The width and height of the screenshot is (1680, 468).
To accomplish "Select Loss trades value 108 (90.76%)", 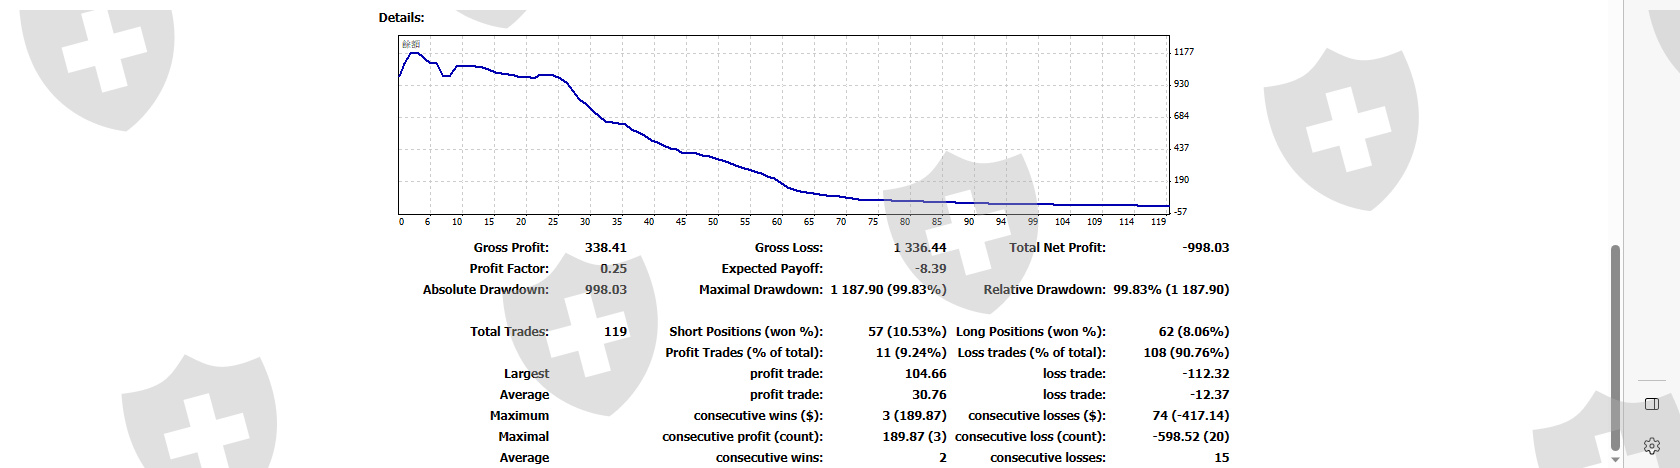I will pos(1187,353).
